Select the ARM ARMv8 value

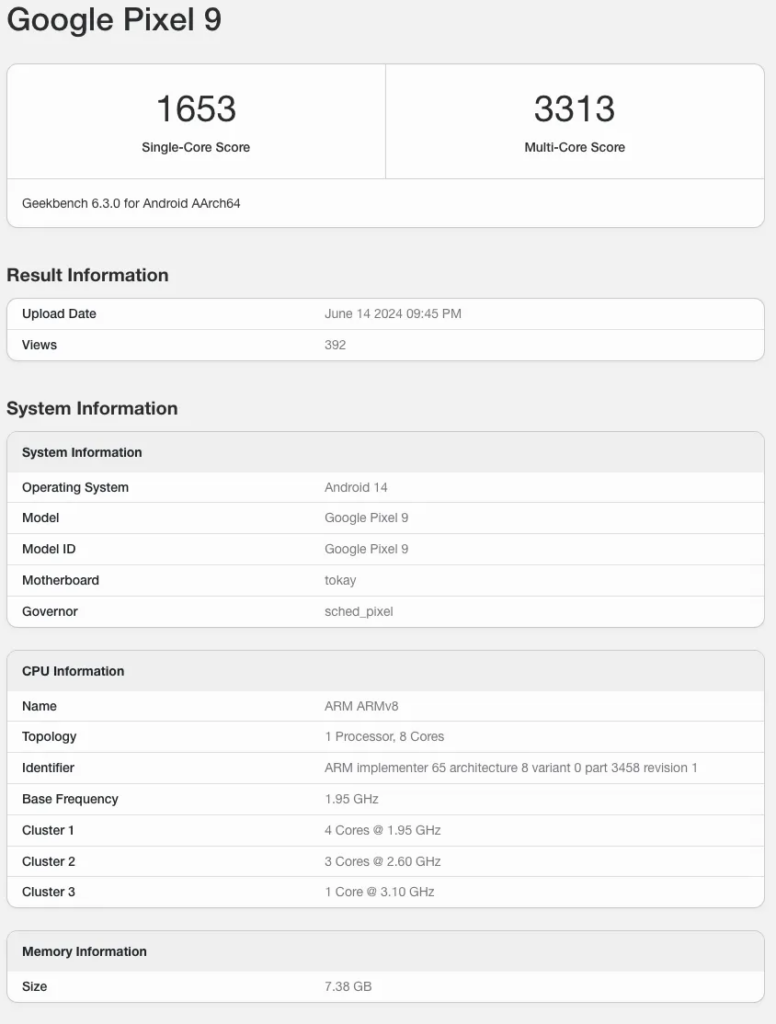(x=361, y=706)
